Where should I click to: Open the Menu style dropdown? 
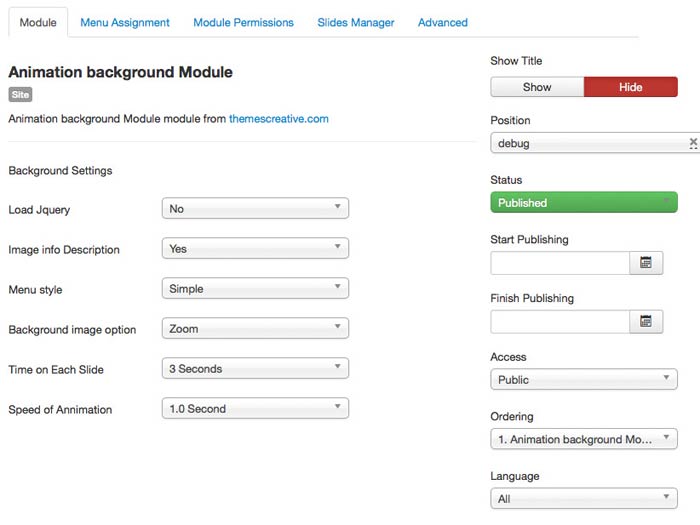tap(255, 289)
